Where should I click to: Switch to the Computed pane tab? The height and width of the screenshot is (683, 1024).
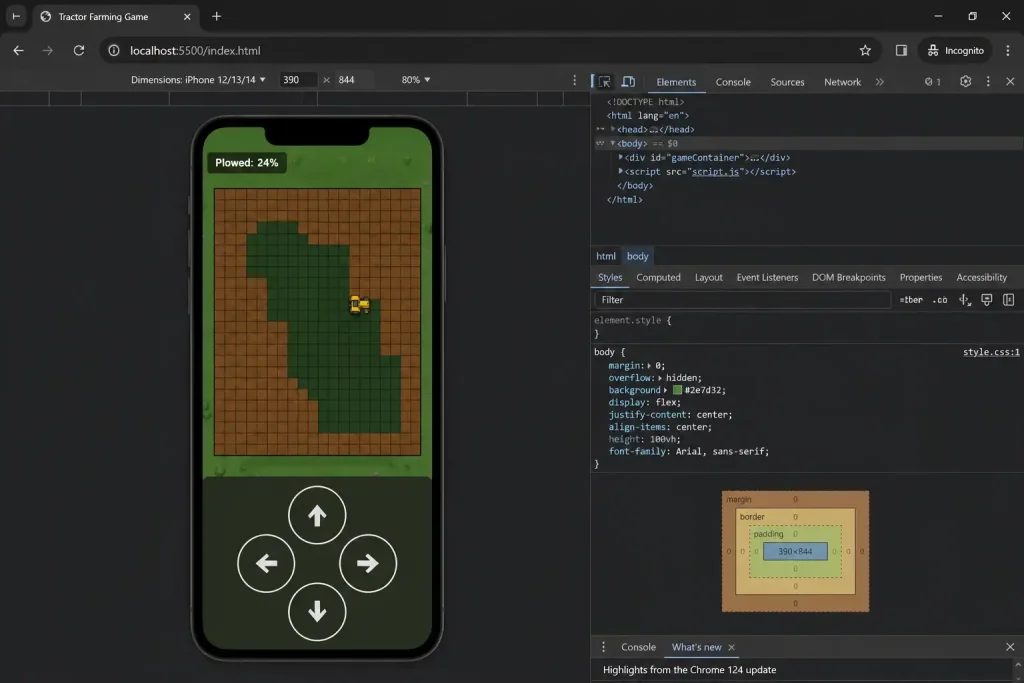658,278
